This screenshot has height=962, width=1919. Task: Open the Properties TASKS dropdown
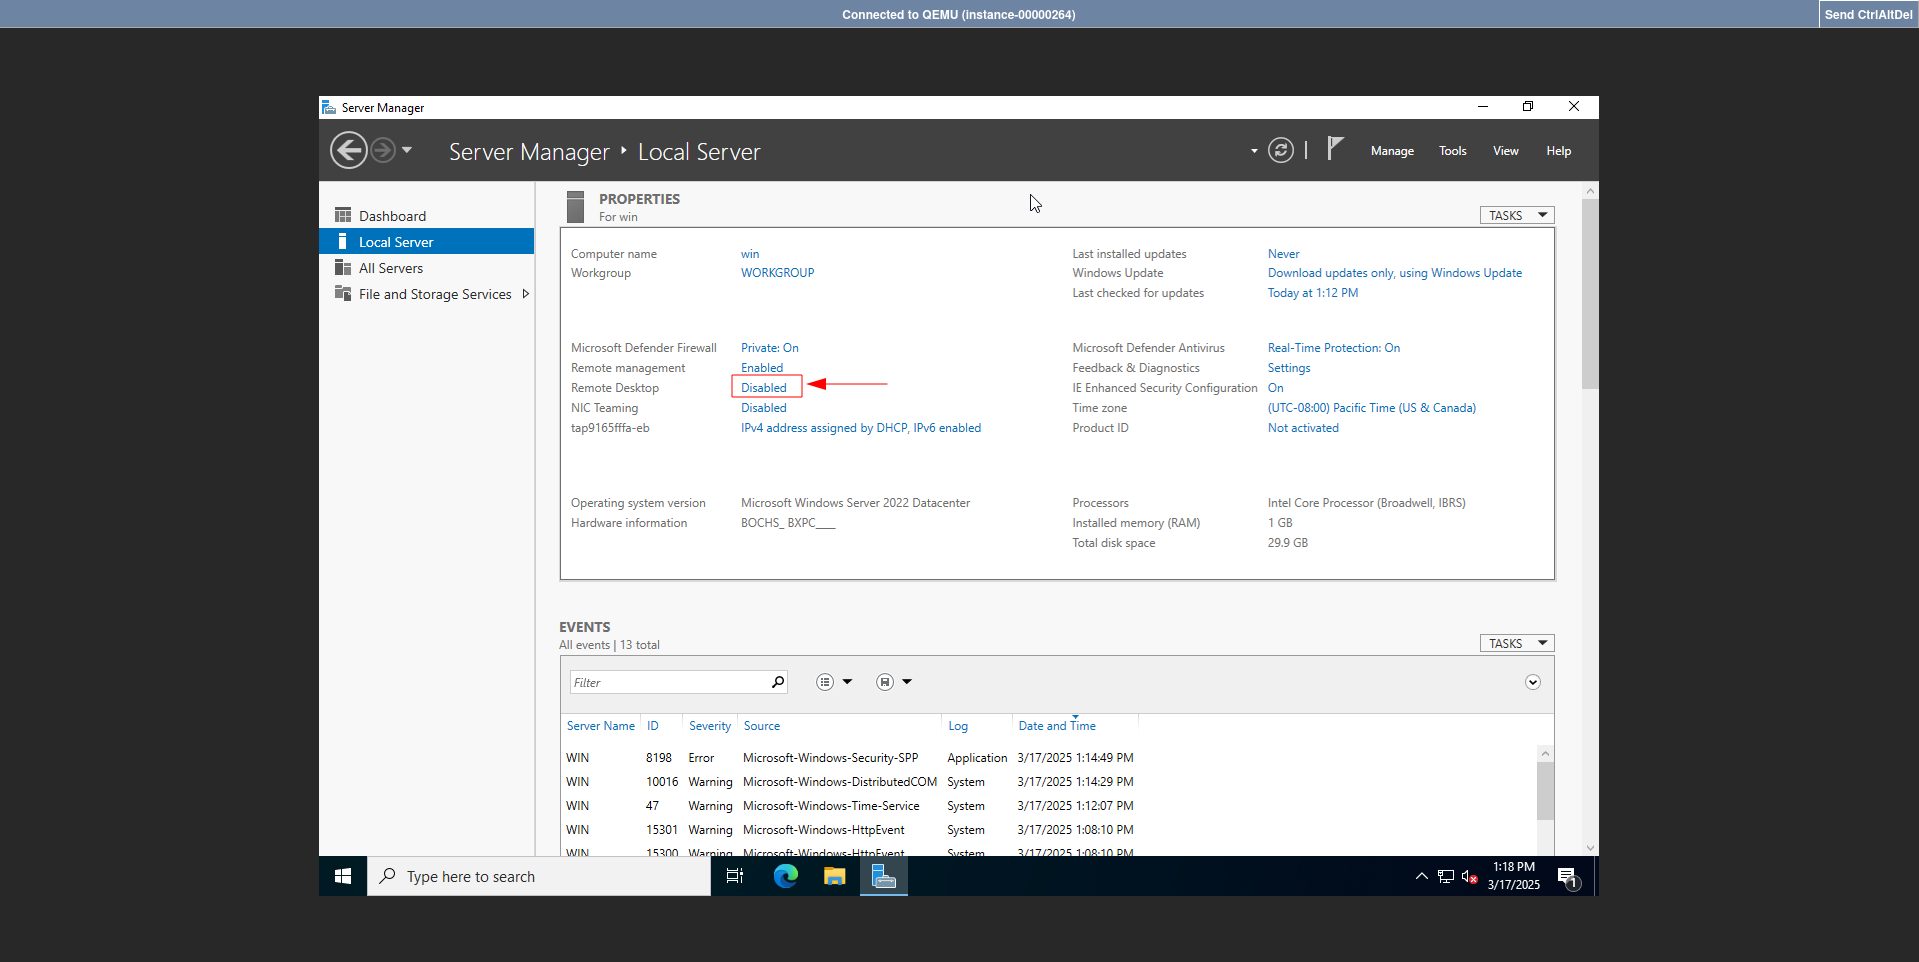tap(1517, 215)
